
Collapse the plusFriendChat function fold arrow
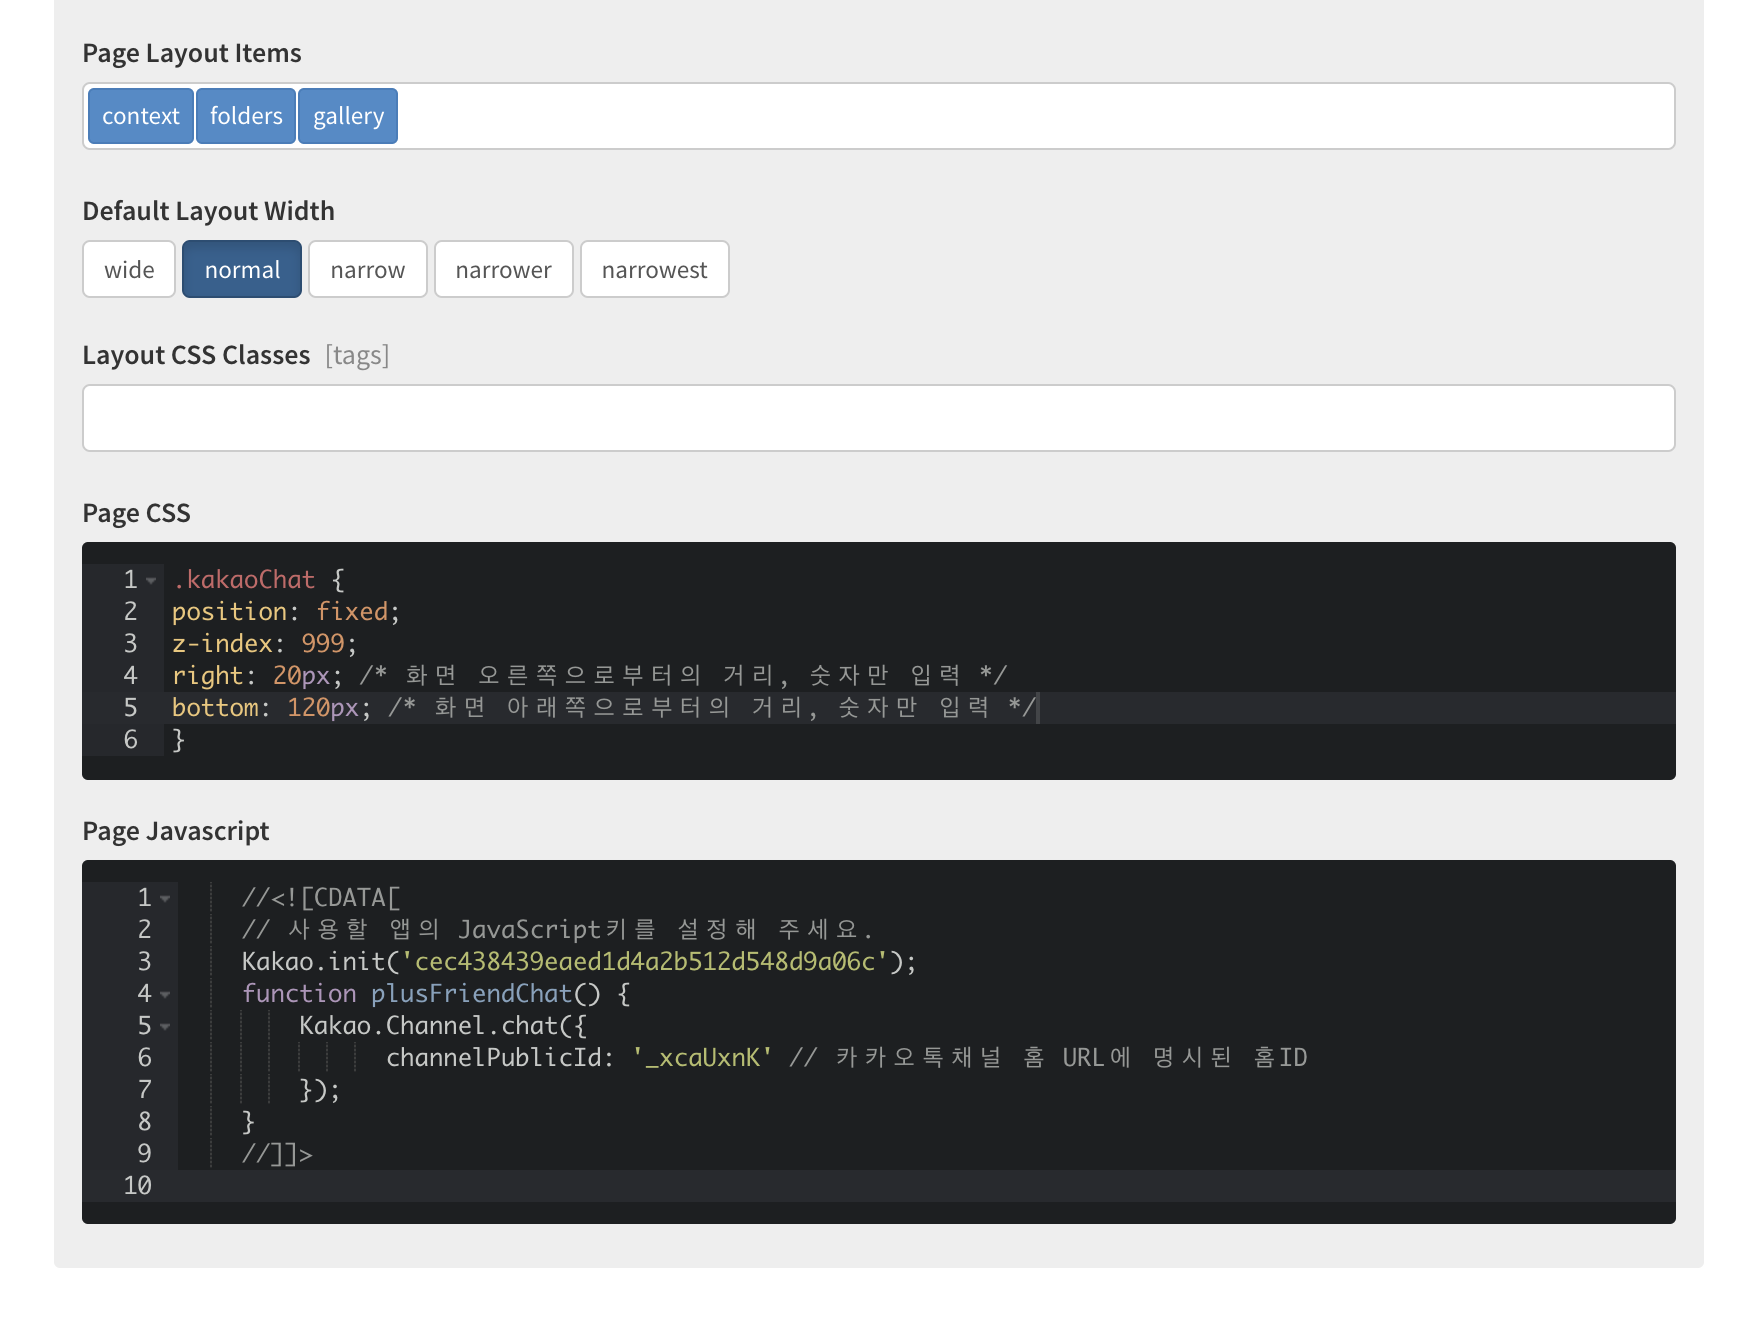pyautogui.click(x=165, y=994)
